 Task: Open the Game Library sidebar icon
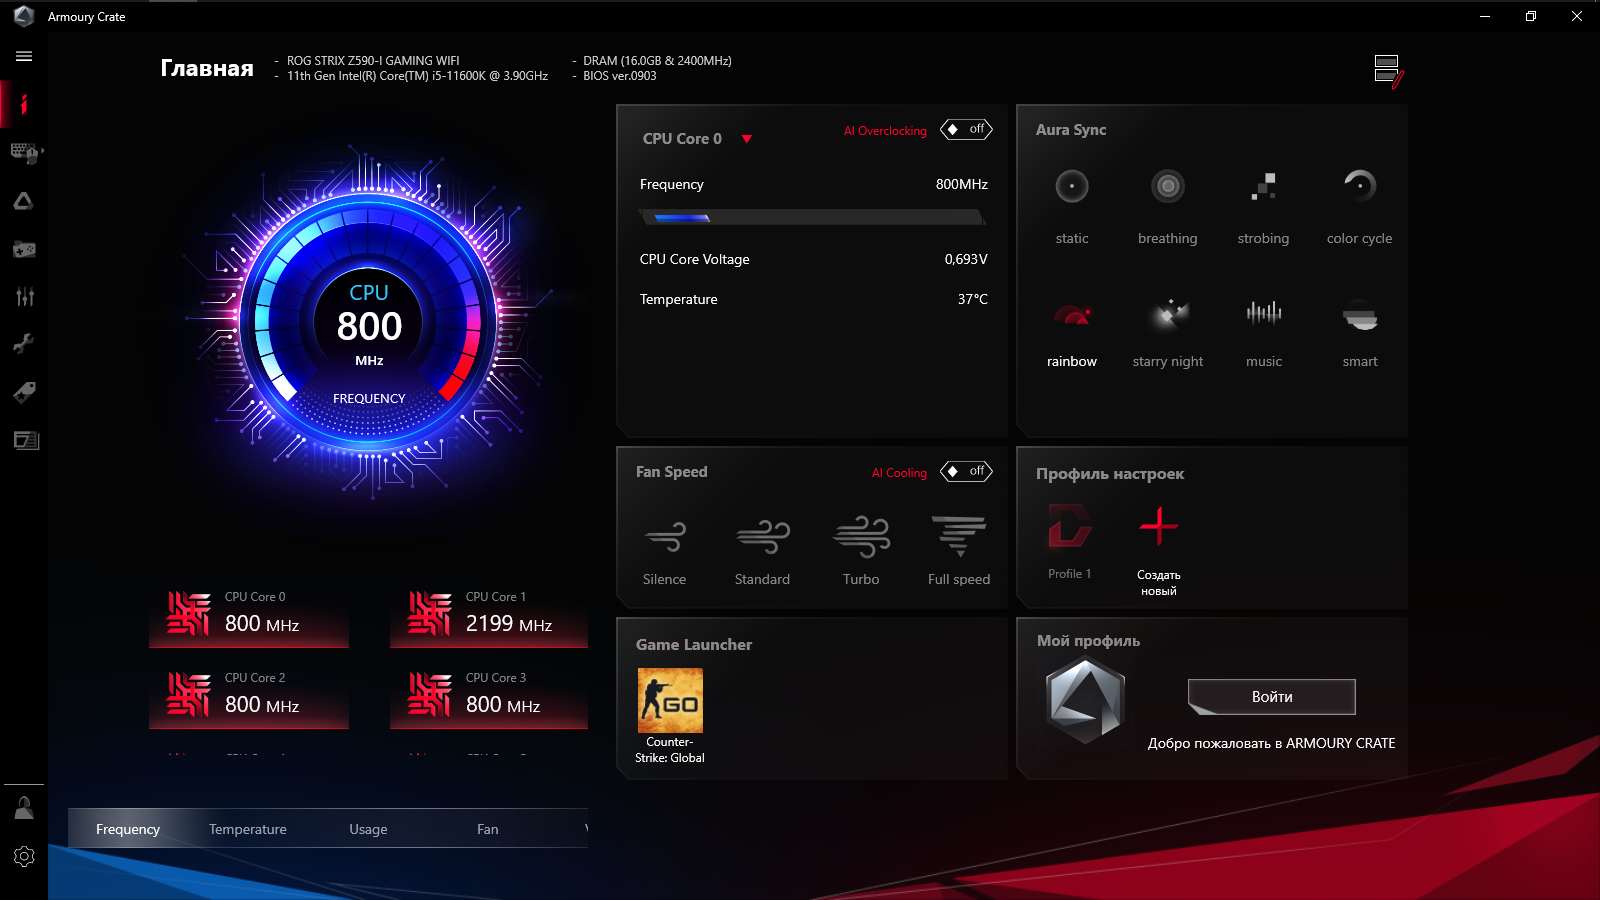[x=24, y=249]
